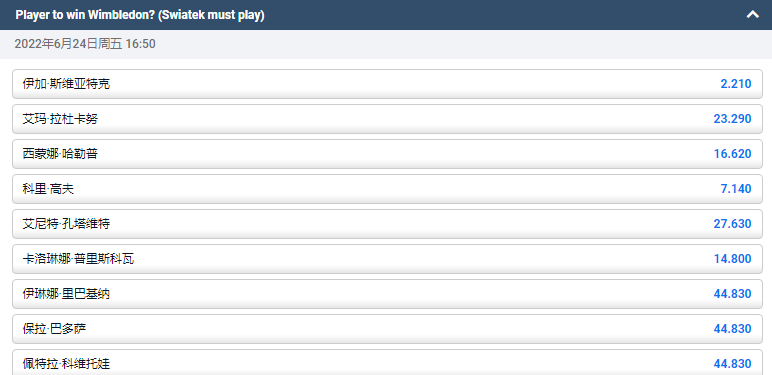Pick 科里·高夫 selection row

pos(387,188)
